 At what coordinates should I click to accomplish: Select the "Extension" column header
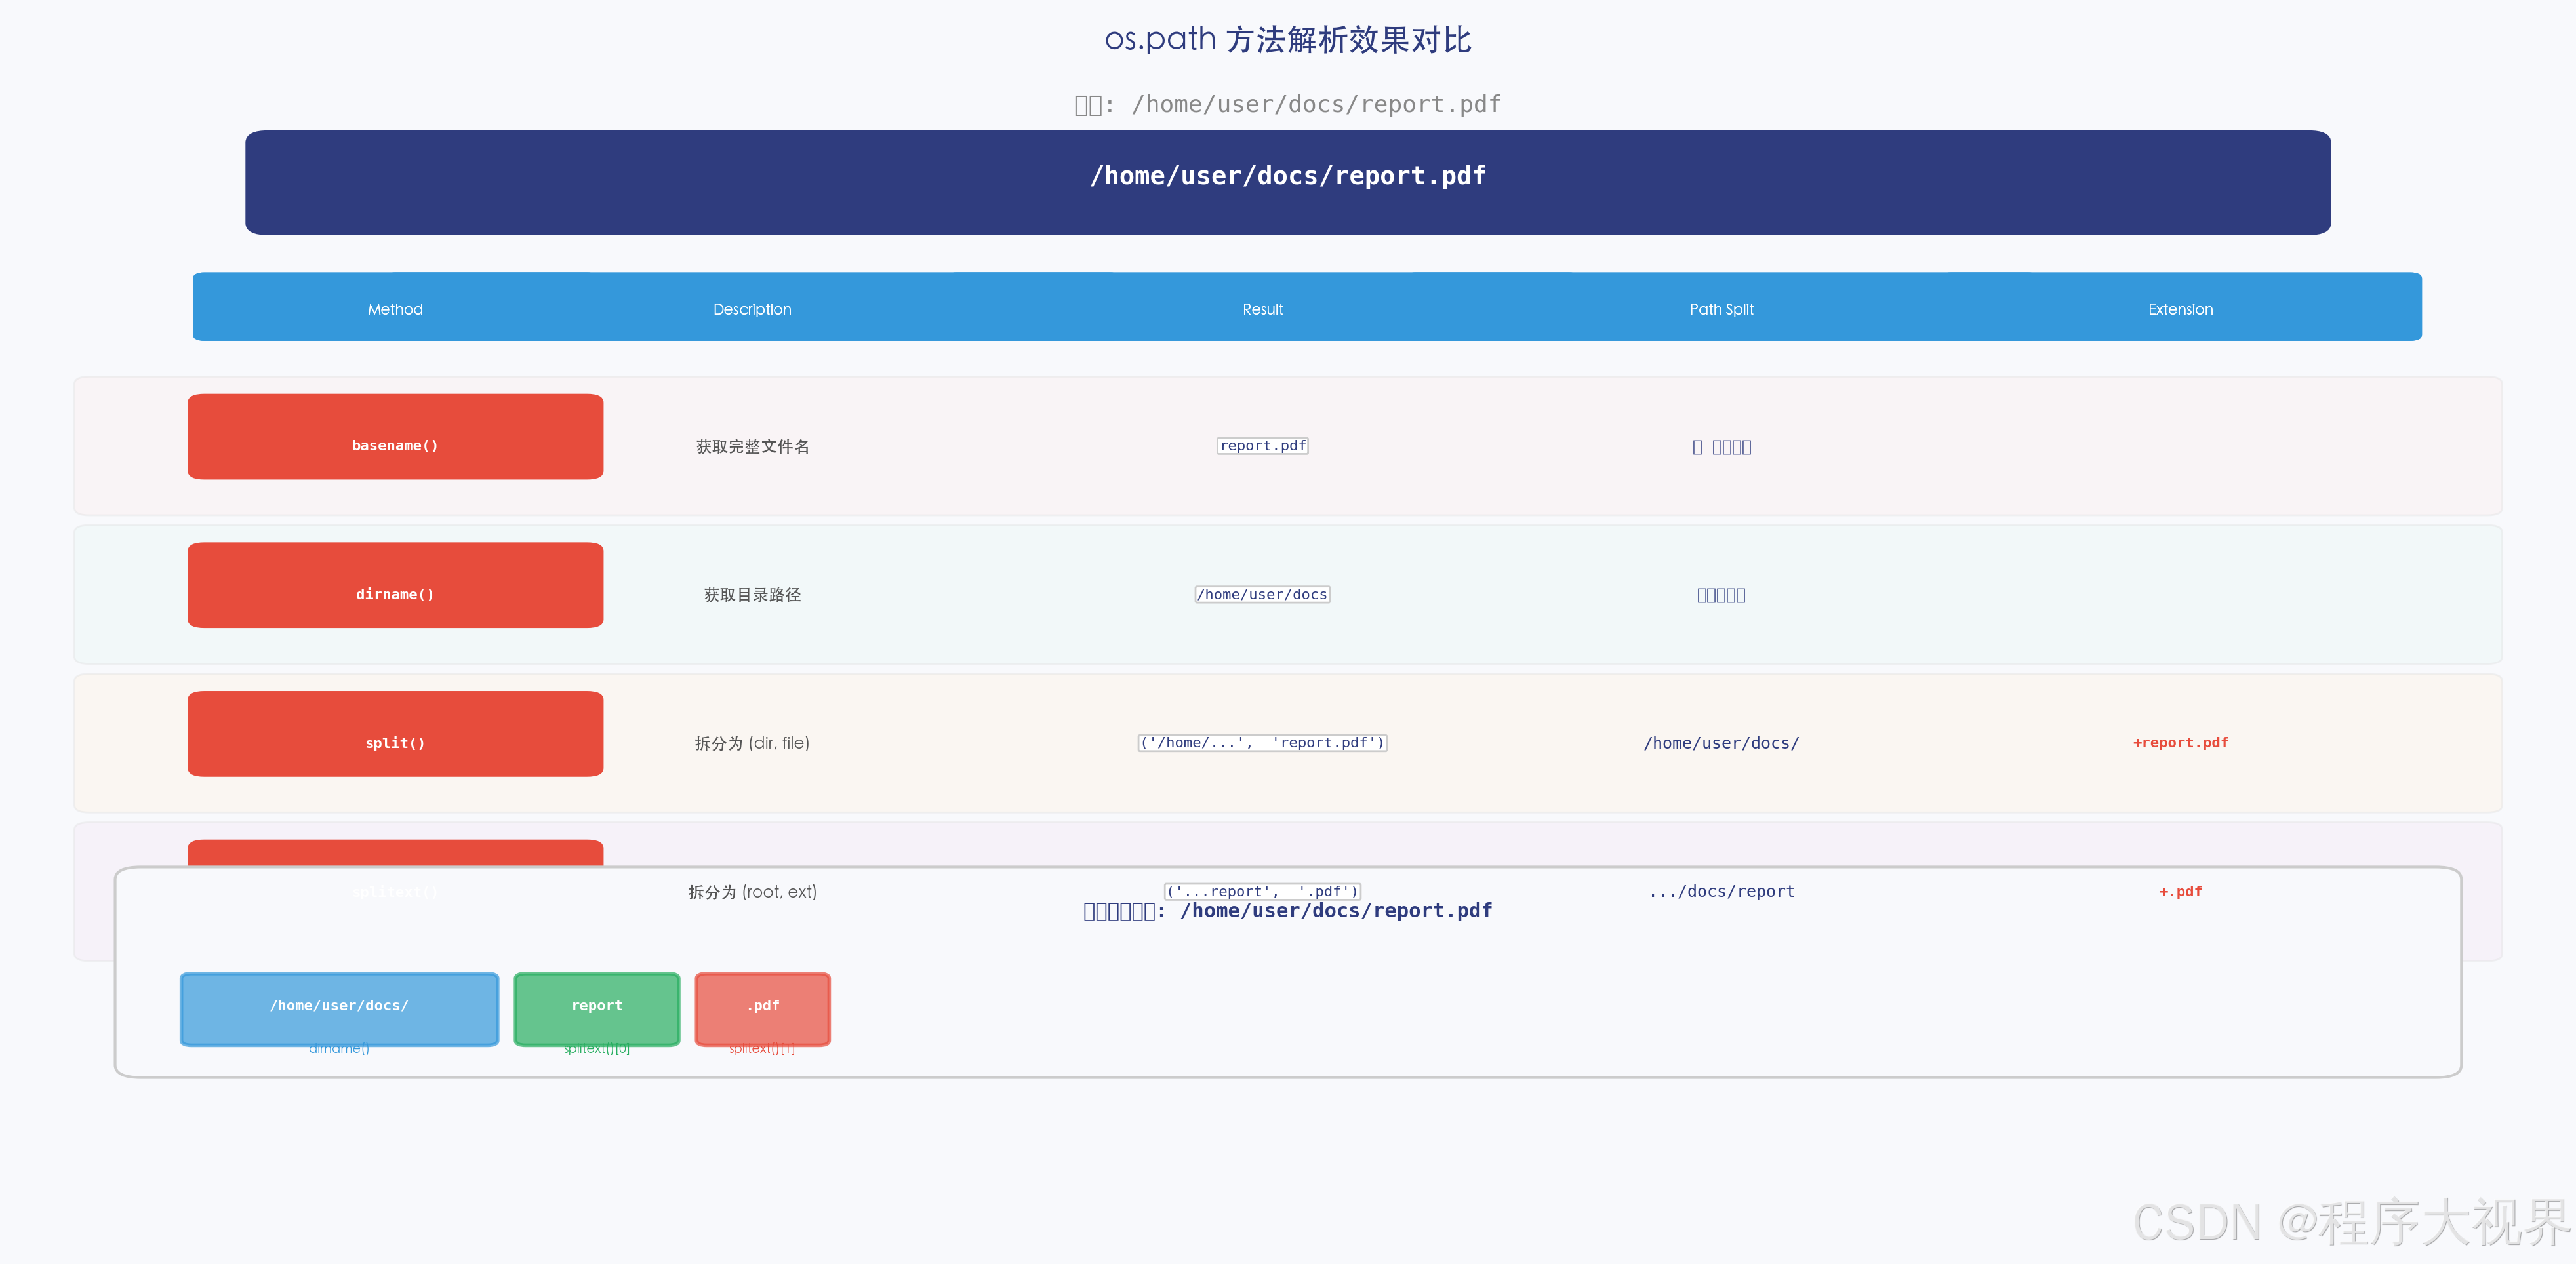tap(2180, 309)
